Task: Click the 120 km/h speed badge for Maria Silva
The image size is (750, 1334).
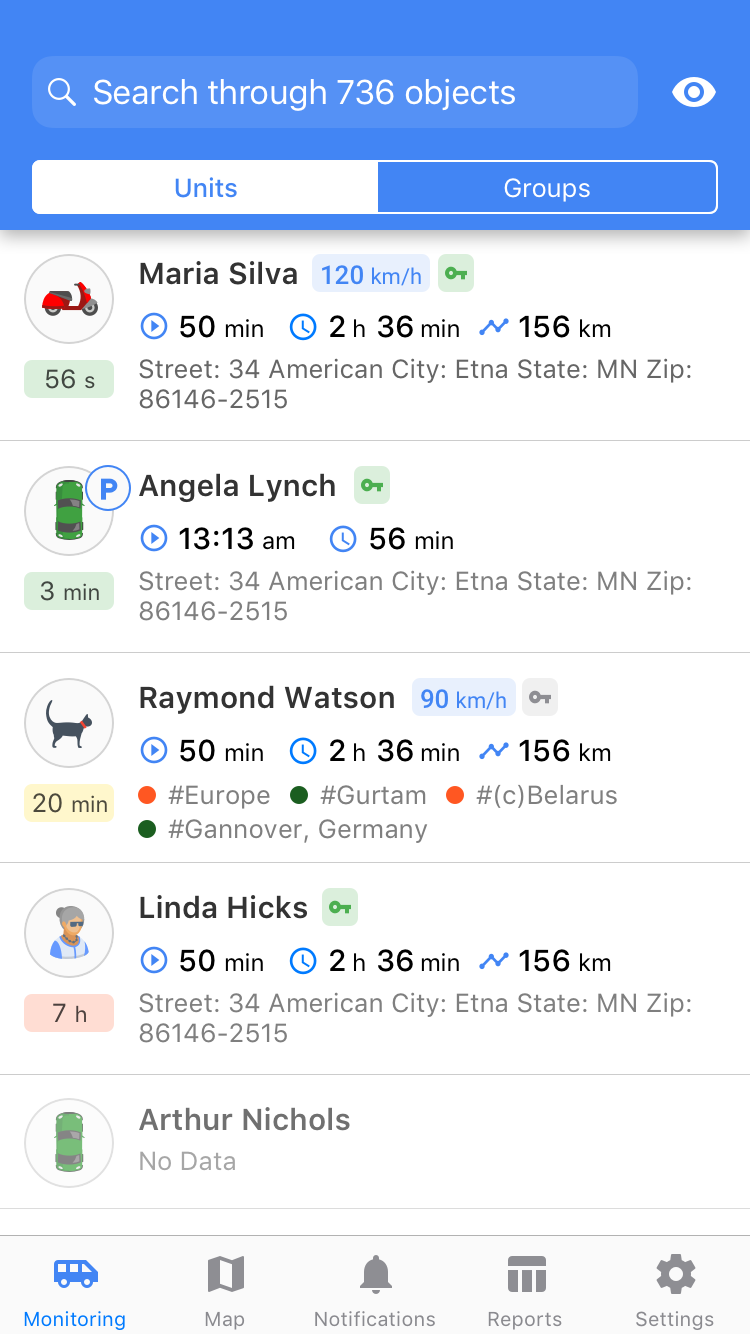Action: [x=370, y=273]
